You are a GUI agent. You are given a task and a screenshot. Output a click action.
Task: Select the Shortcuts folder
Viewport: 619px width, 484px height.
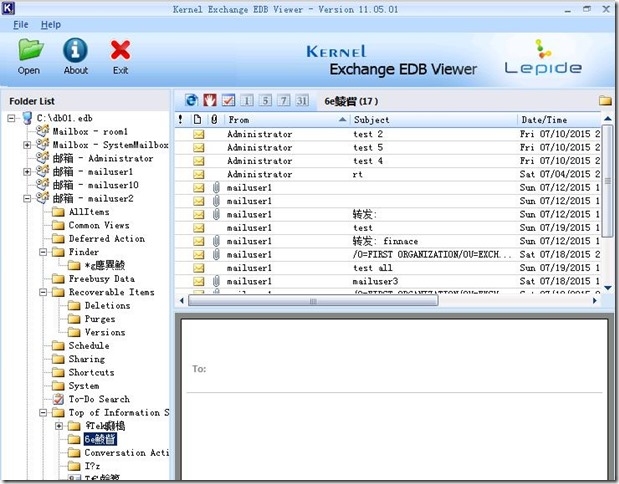tap(91, 373)
